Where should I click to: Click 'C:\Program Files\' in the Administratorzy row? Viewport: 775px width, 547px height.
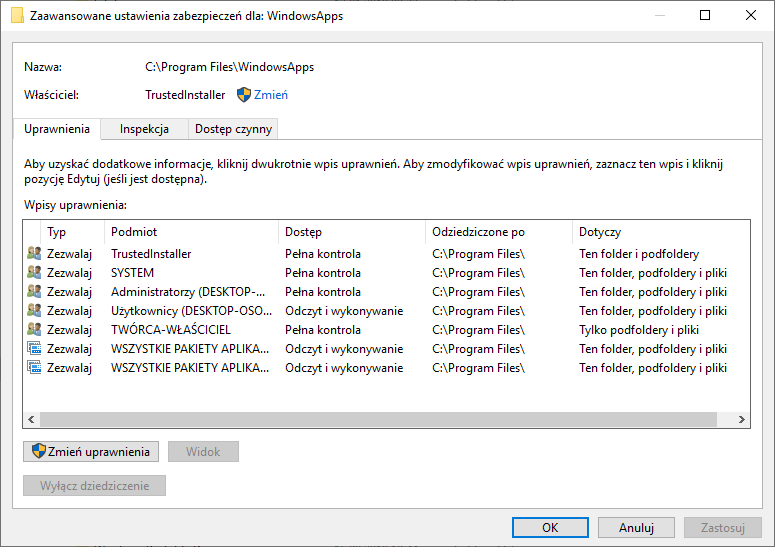tap(478, 292)
